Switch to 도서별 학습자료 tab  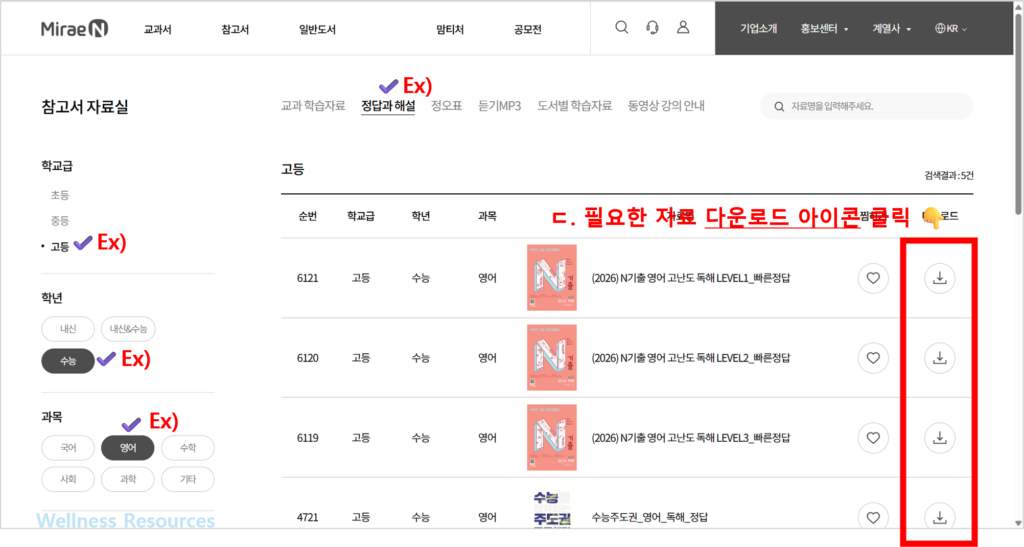pos(575,106)
